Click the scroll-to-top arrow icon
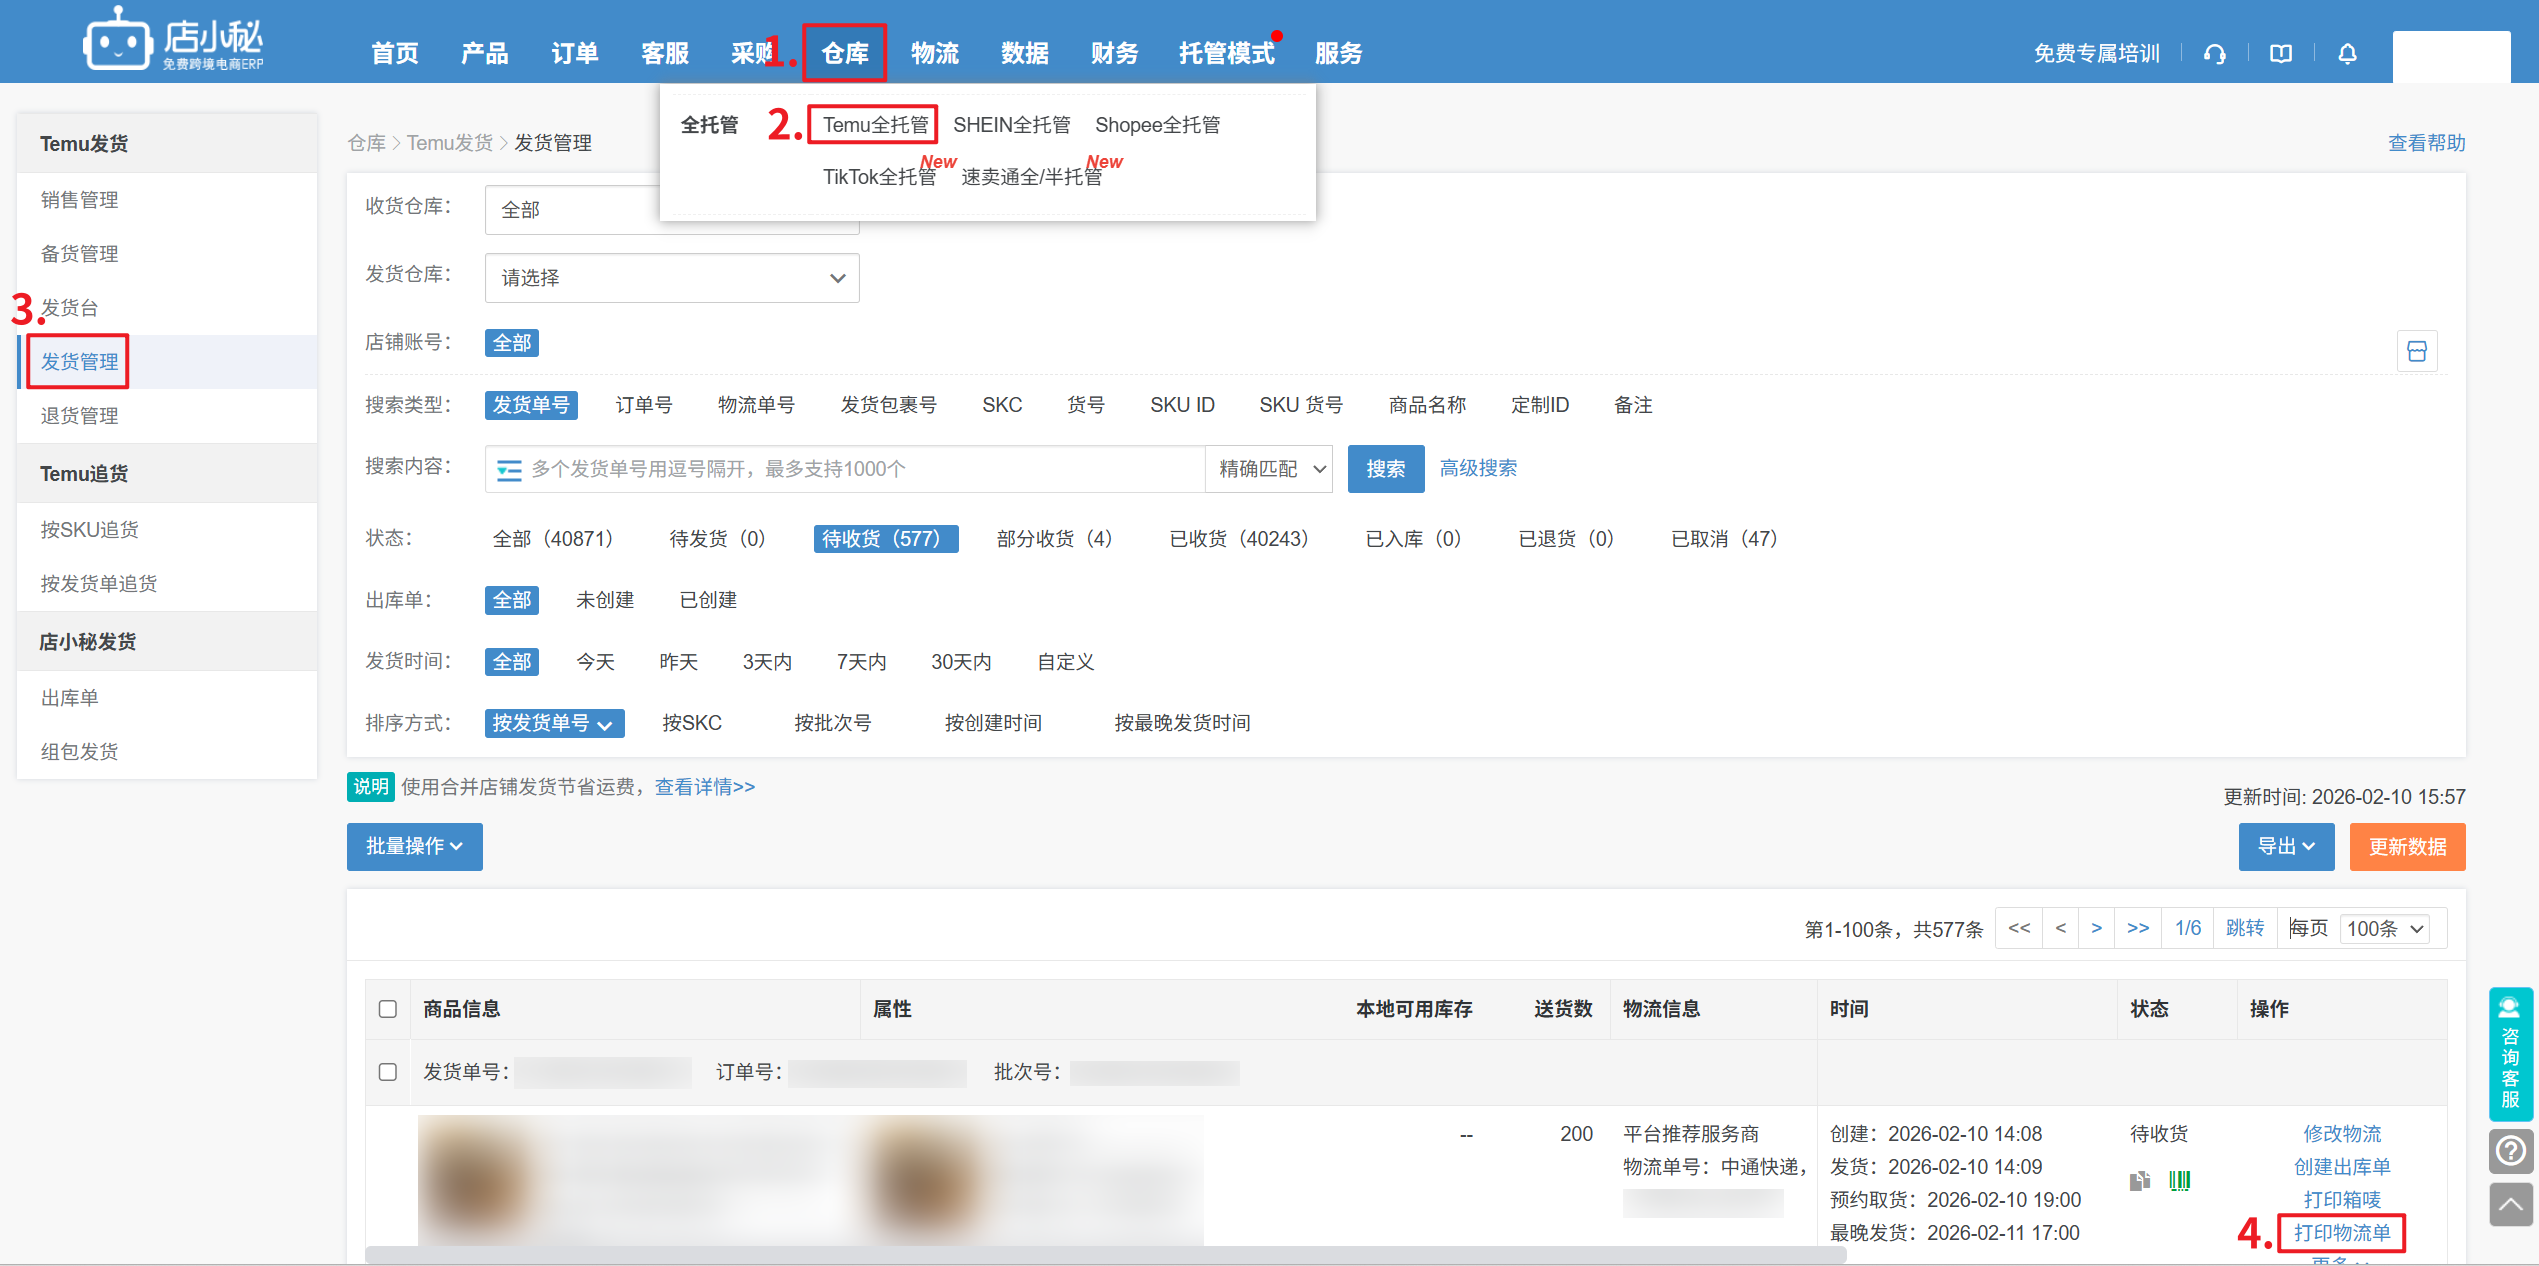Image resolution: width=2539 pixels, height=1266 pixels. point(2510,1204)
